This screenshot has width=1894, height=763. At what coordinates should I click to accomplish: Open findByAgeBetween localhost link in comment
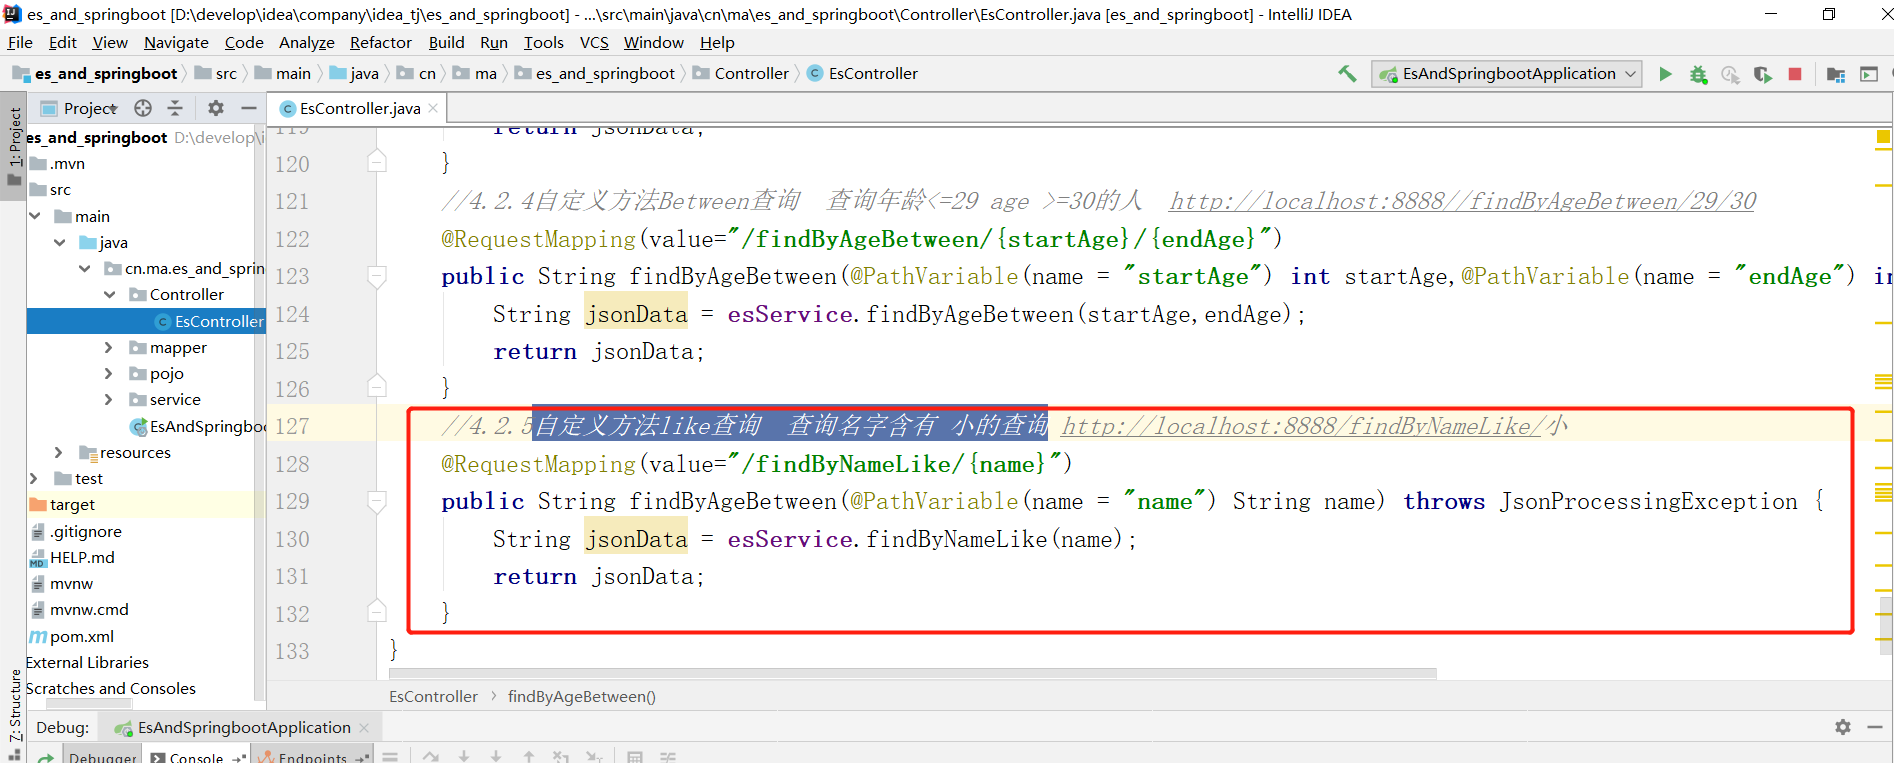1462,201
